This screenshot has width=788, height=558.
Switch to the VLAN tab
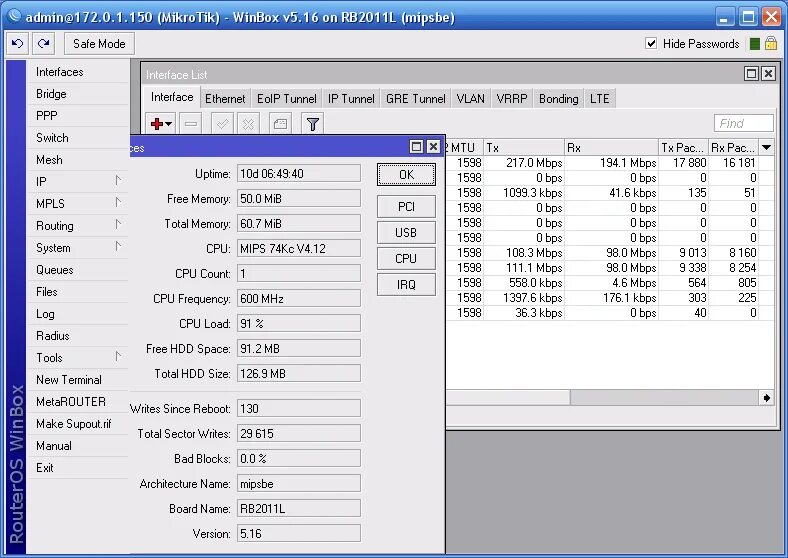click(471, 99)
